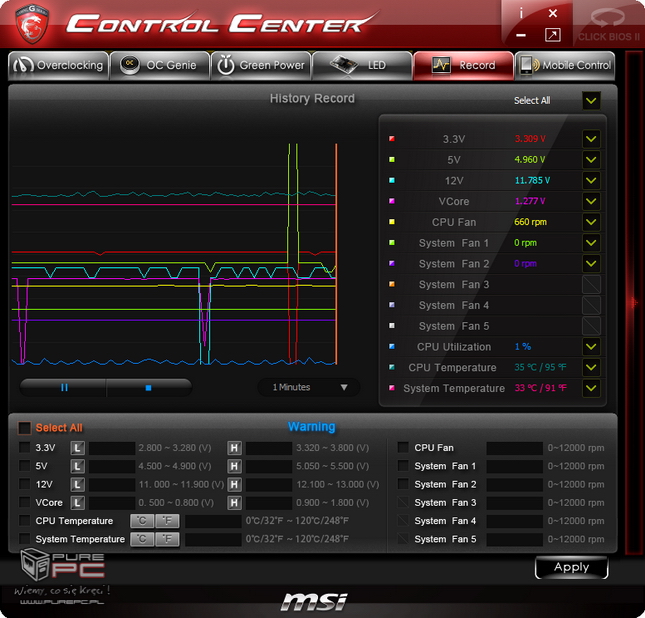Click the L low-limit icon for 12V
The width and height of the screenshot is (645, 618).
(x=77, y=484)
